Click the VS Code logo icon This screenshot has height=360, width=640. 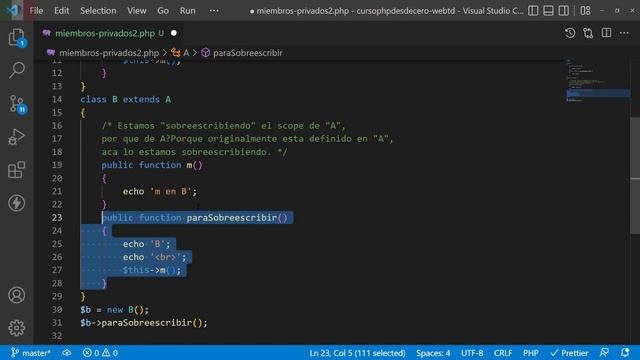13,10
